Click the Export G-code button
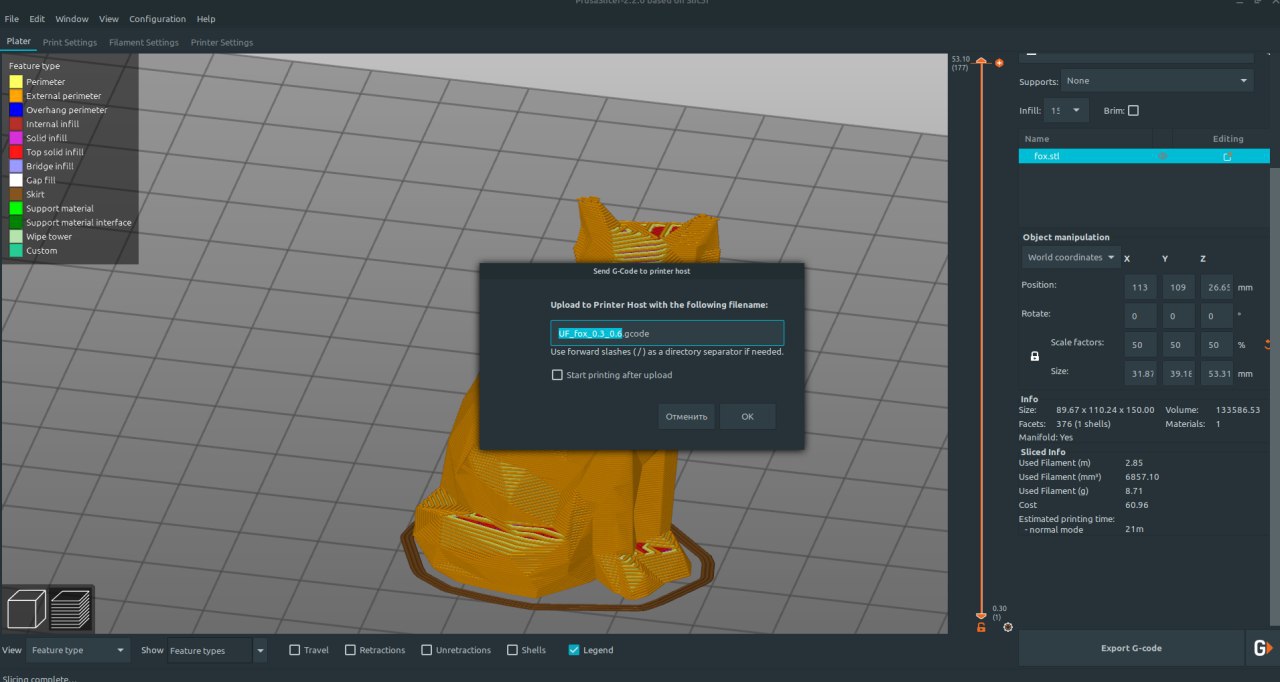Image resolution: width=1280 pixels, height=682 pixels. (x=1131, y=648)
